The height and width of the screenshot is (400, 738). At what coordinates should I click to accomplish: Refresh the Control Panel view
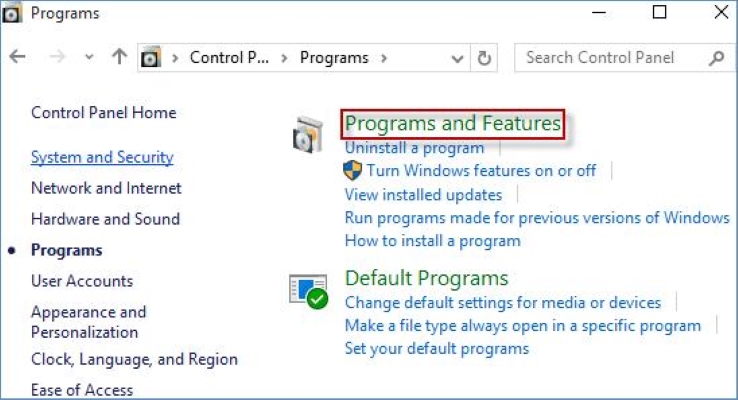click(x=486, y=58)
